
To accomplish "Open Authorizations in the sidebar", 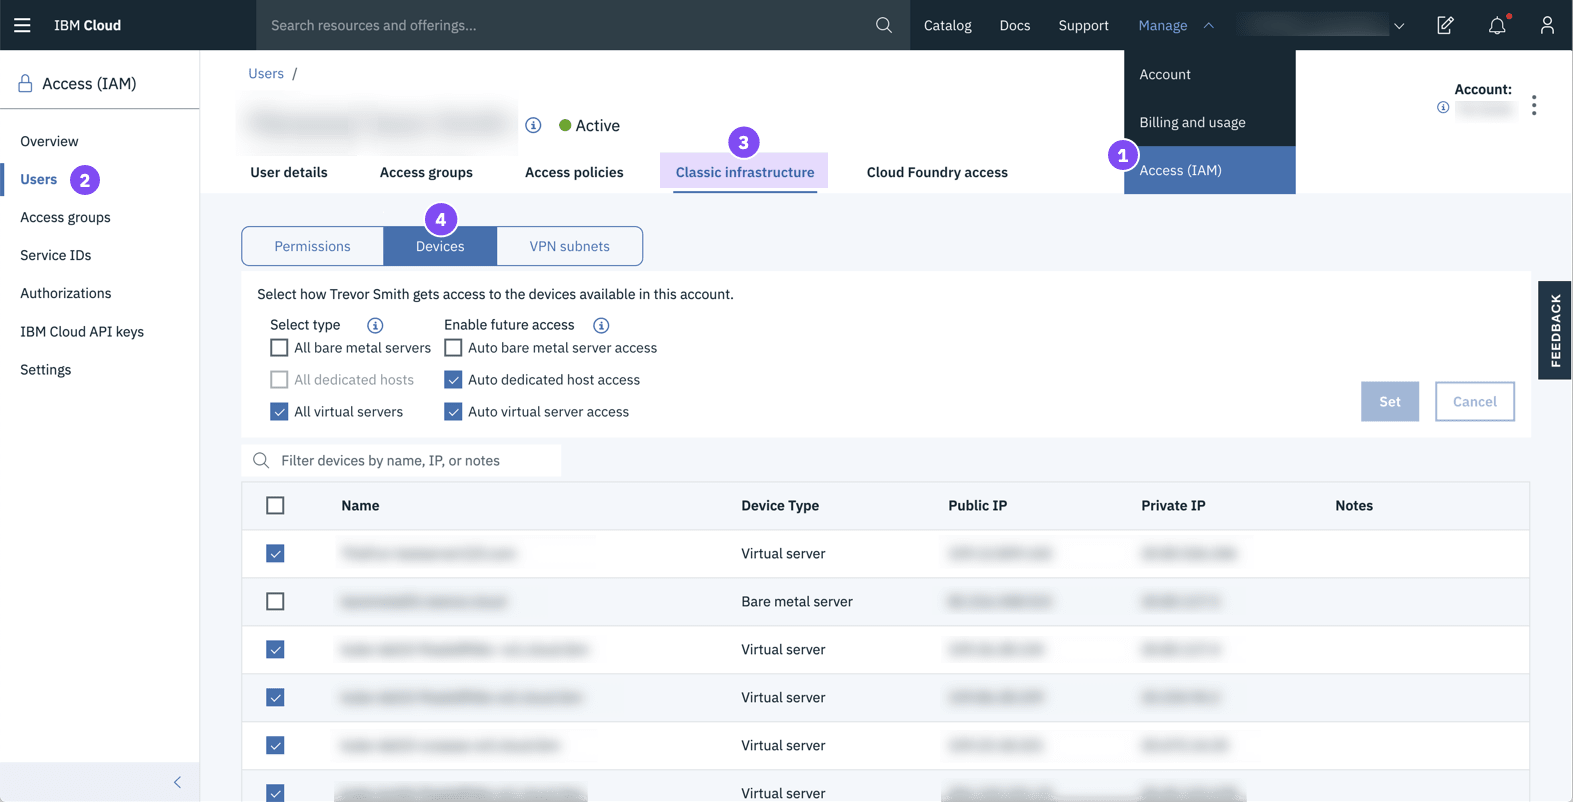I will [65, 293].
